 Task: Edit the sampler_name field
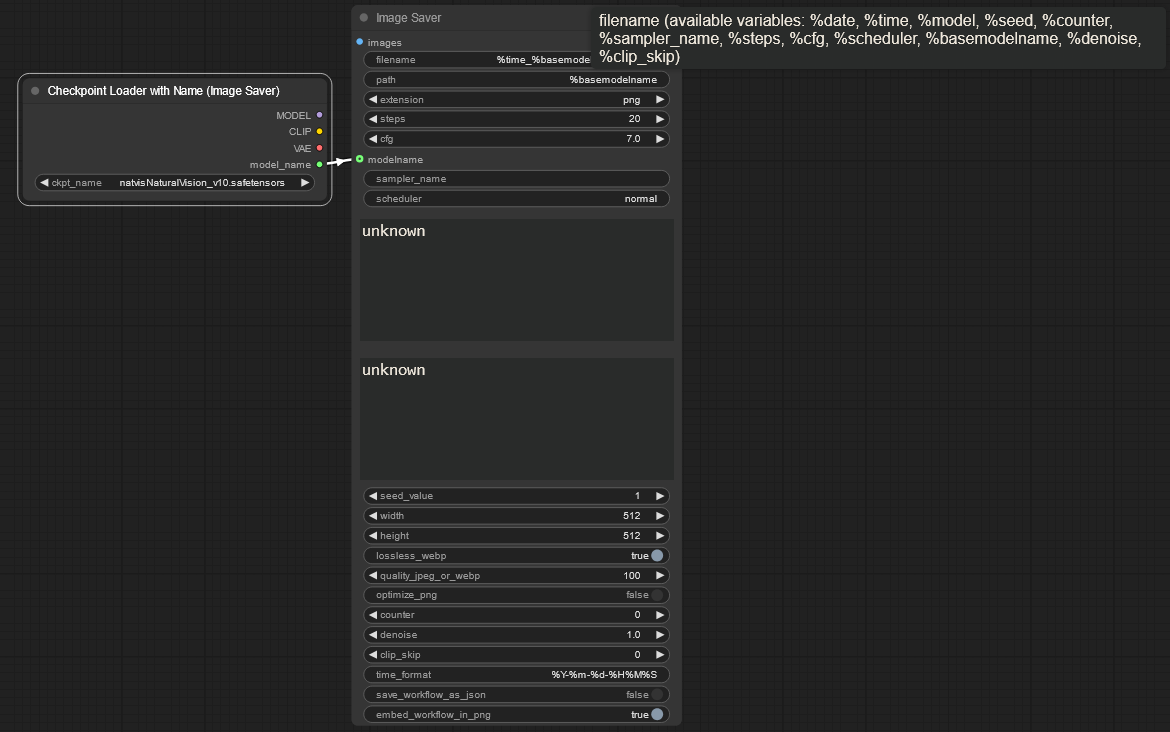pyautogui.click(x=516, y=179)
